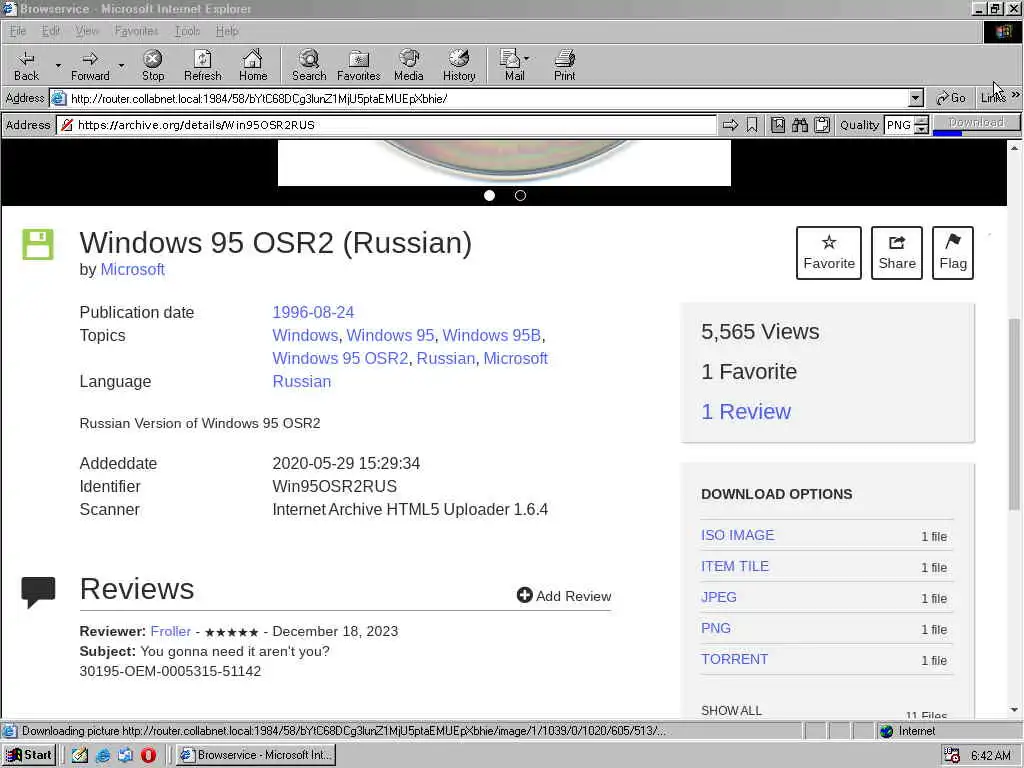
Task: Open the Back history dropdown arrow
Action: [57, 65]
